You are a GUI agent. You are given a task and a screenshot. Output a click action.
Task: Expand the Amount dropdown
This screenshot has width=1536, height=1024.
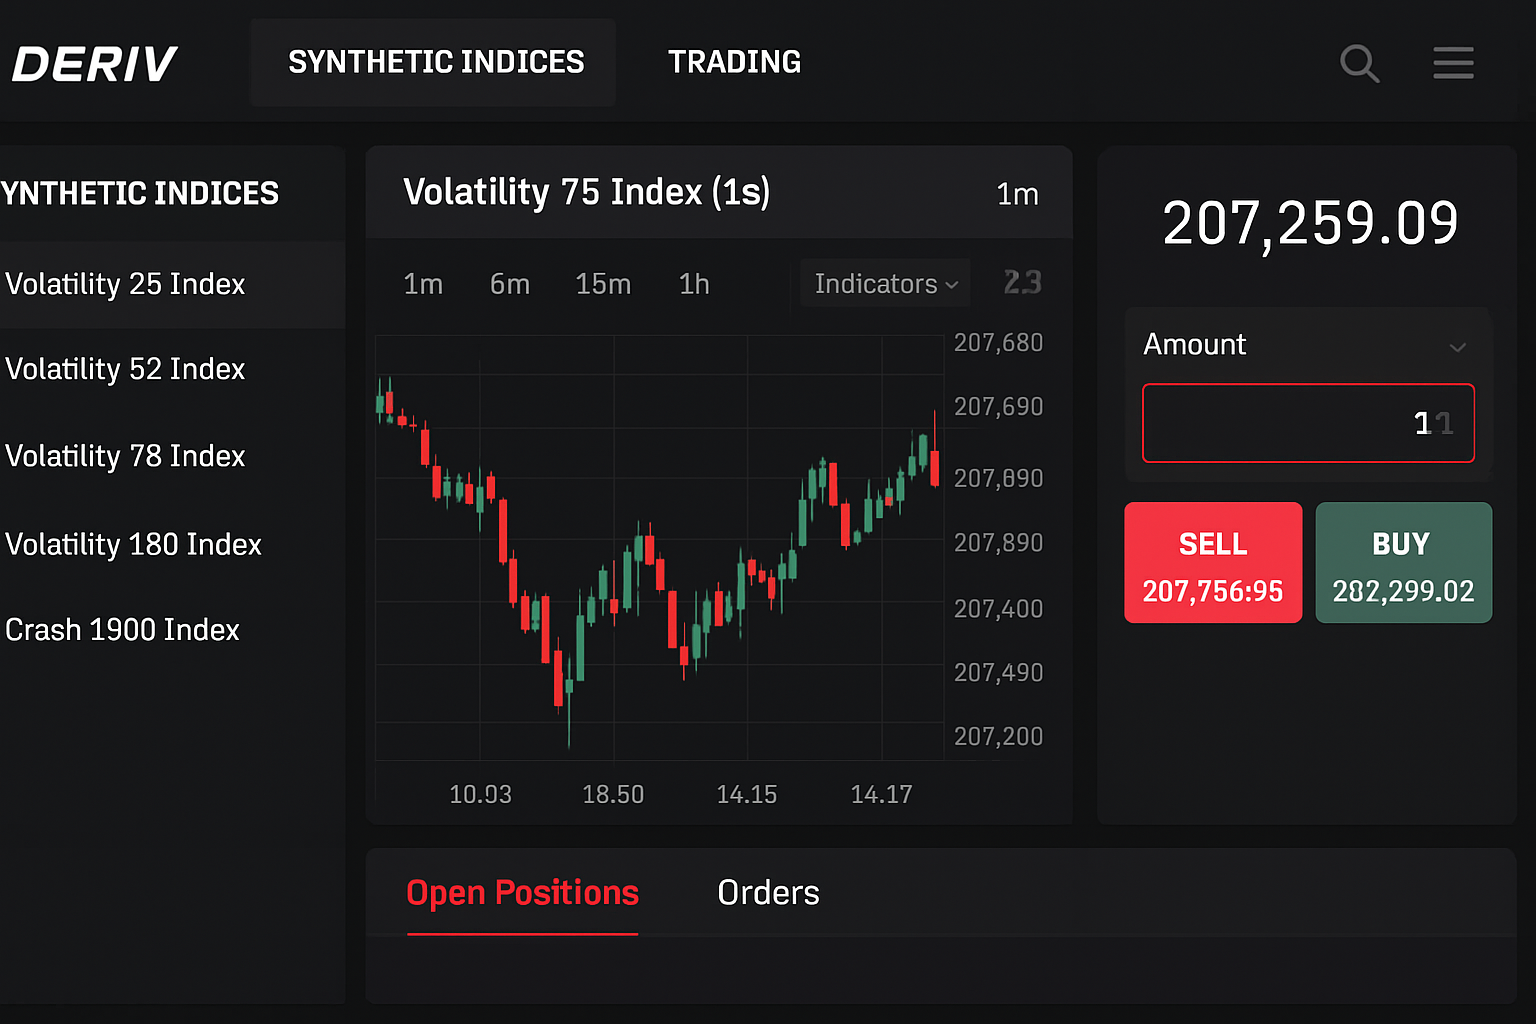click(x=1458, y=346)
